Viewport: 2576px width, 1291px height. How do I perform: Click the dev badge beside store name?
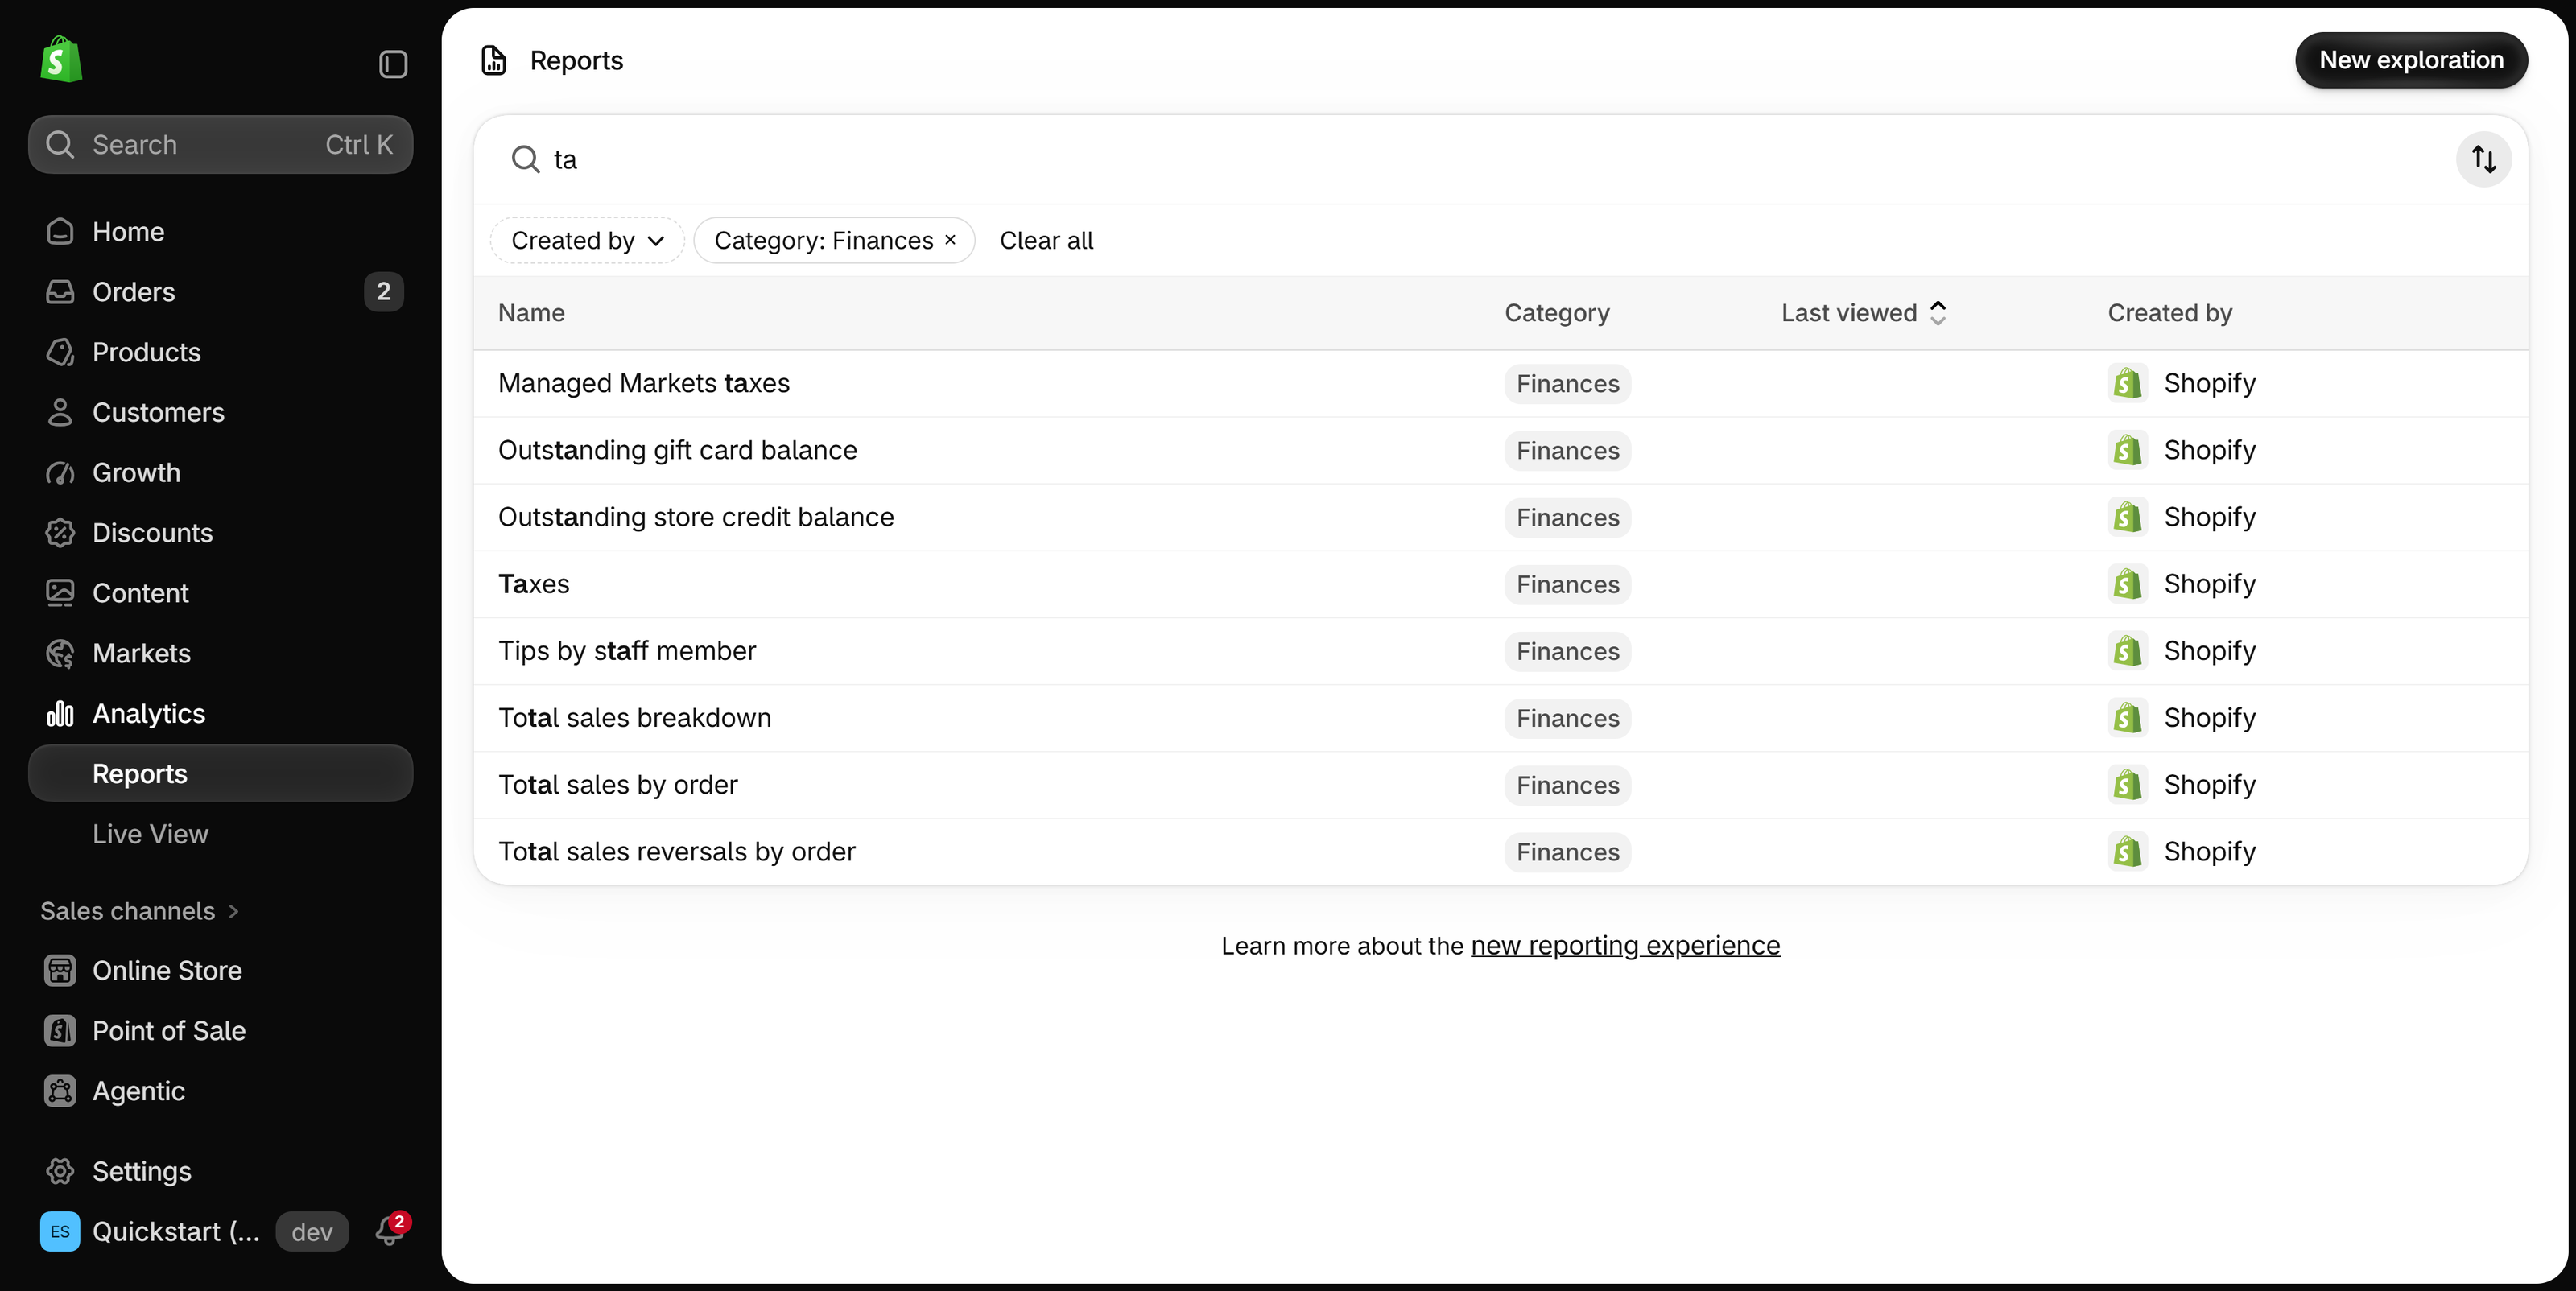coord(312,1231)
